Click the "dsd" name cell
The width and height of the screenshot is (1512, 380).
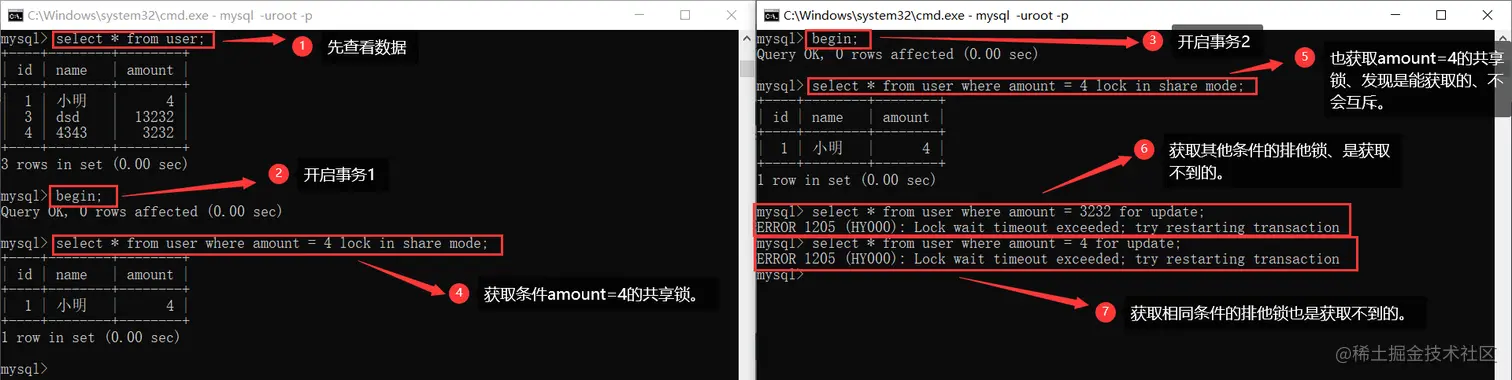pos(68,117)
